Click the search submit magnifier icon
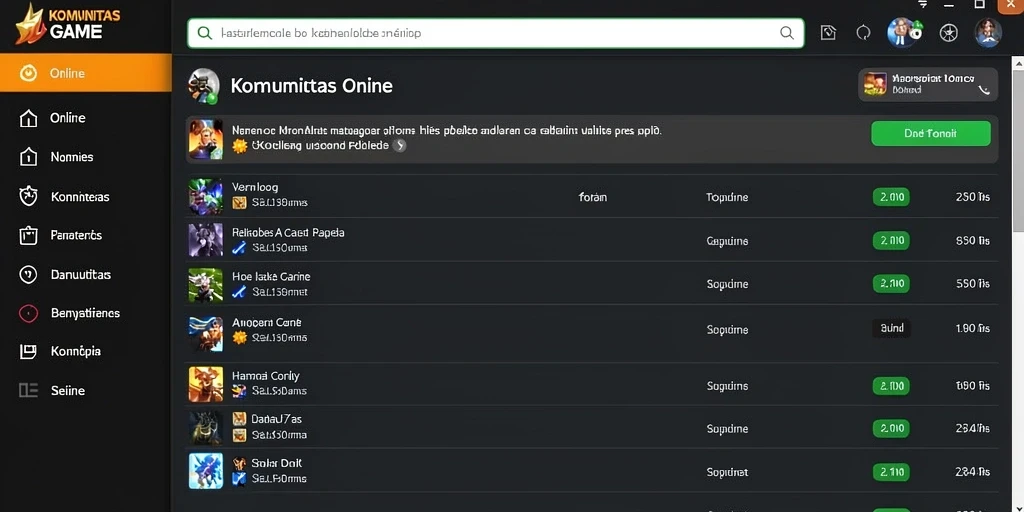The image size is (1024, 512). click(x=787, y=33)
